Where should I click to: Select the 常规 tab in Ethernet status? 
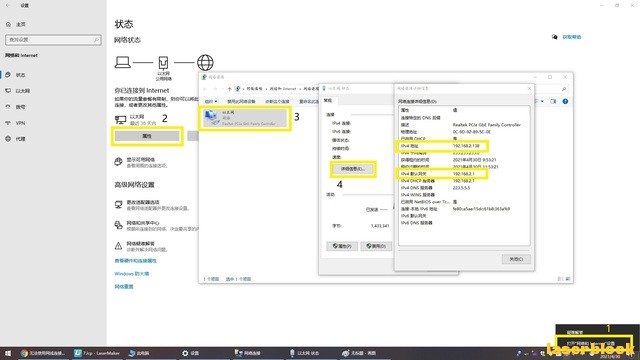(x=328, y=100)
